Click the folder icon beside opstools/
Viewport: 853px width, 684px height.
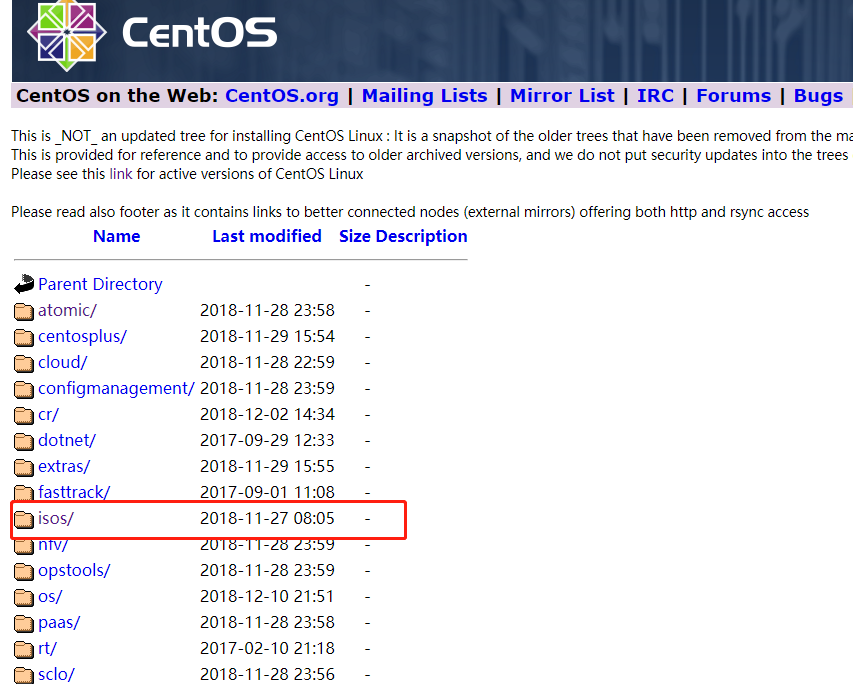point(24,571)
